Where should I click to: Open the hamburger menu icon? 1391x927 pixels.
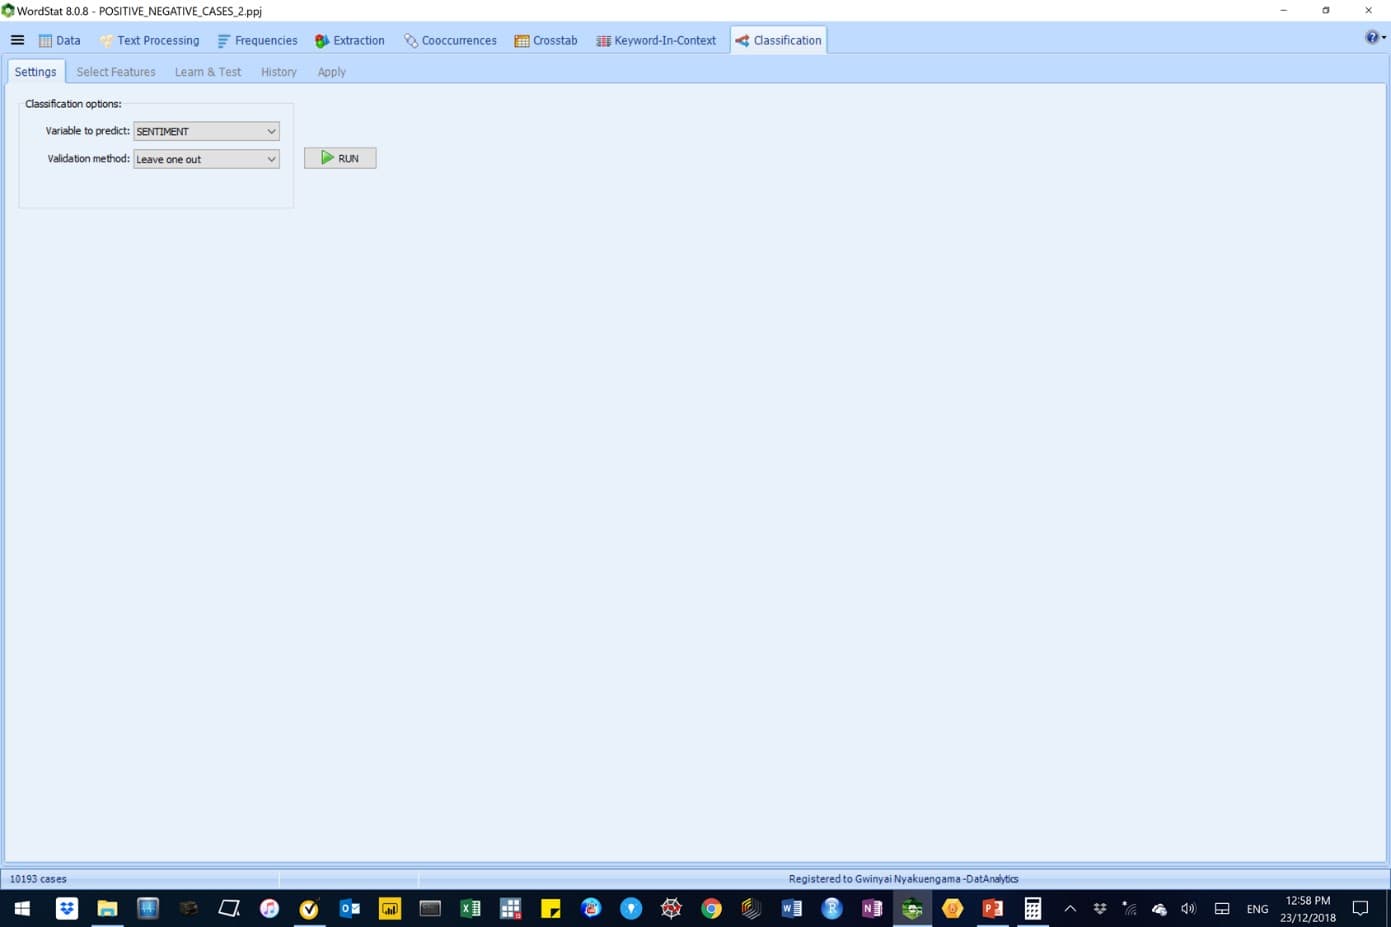pos(17,40)
